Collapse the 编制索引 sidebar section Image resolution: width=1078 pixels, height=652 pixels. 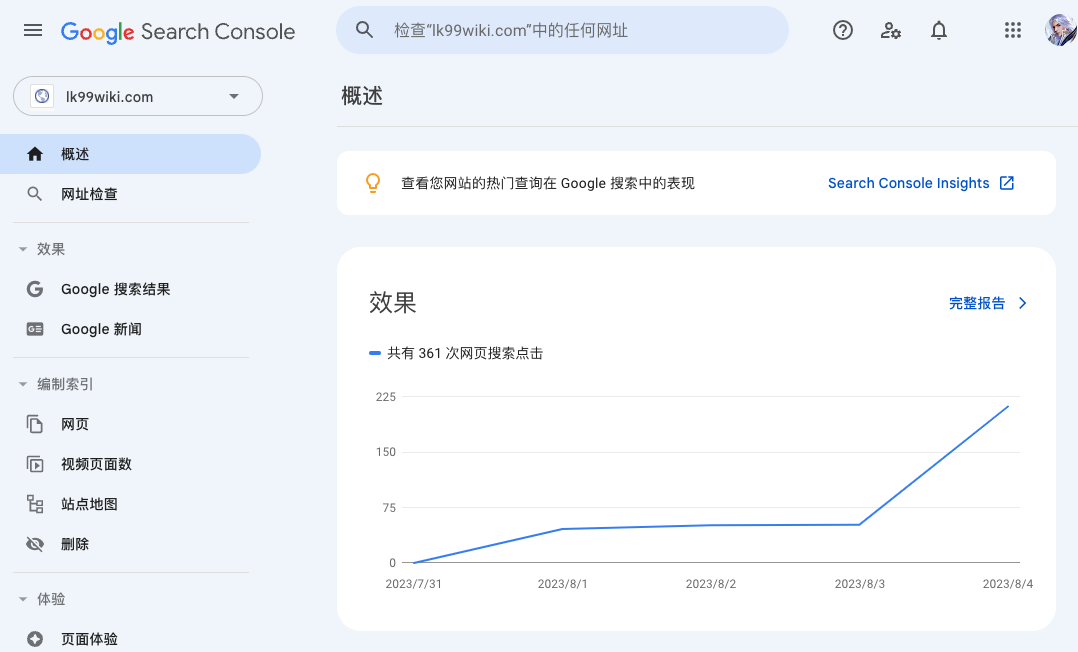click(x=24, y=383)
